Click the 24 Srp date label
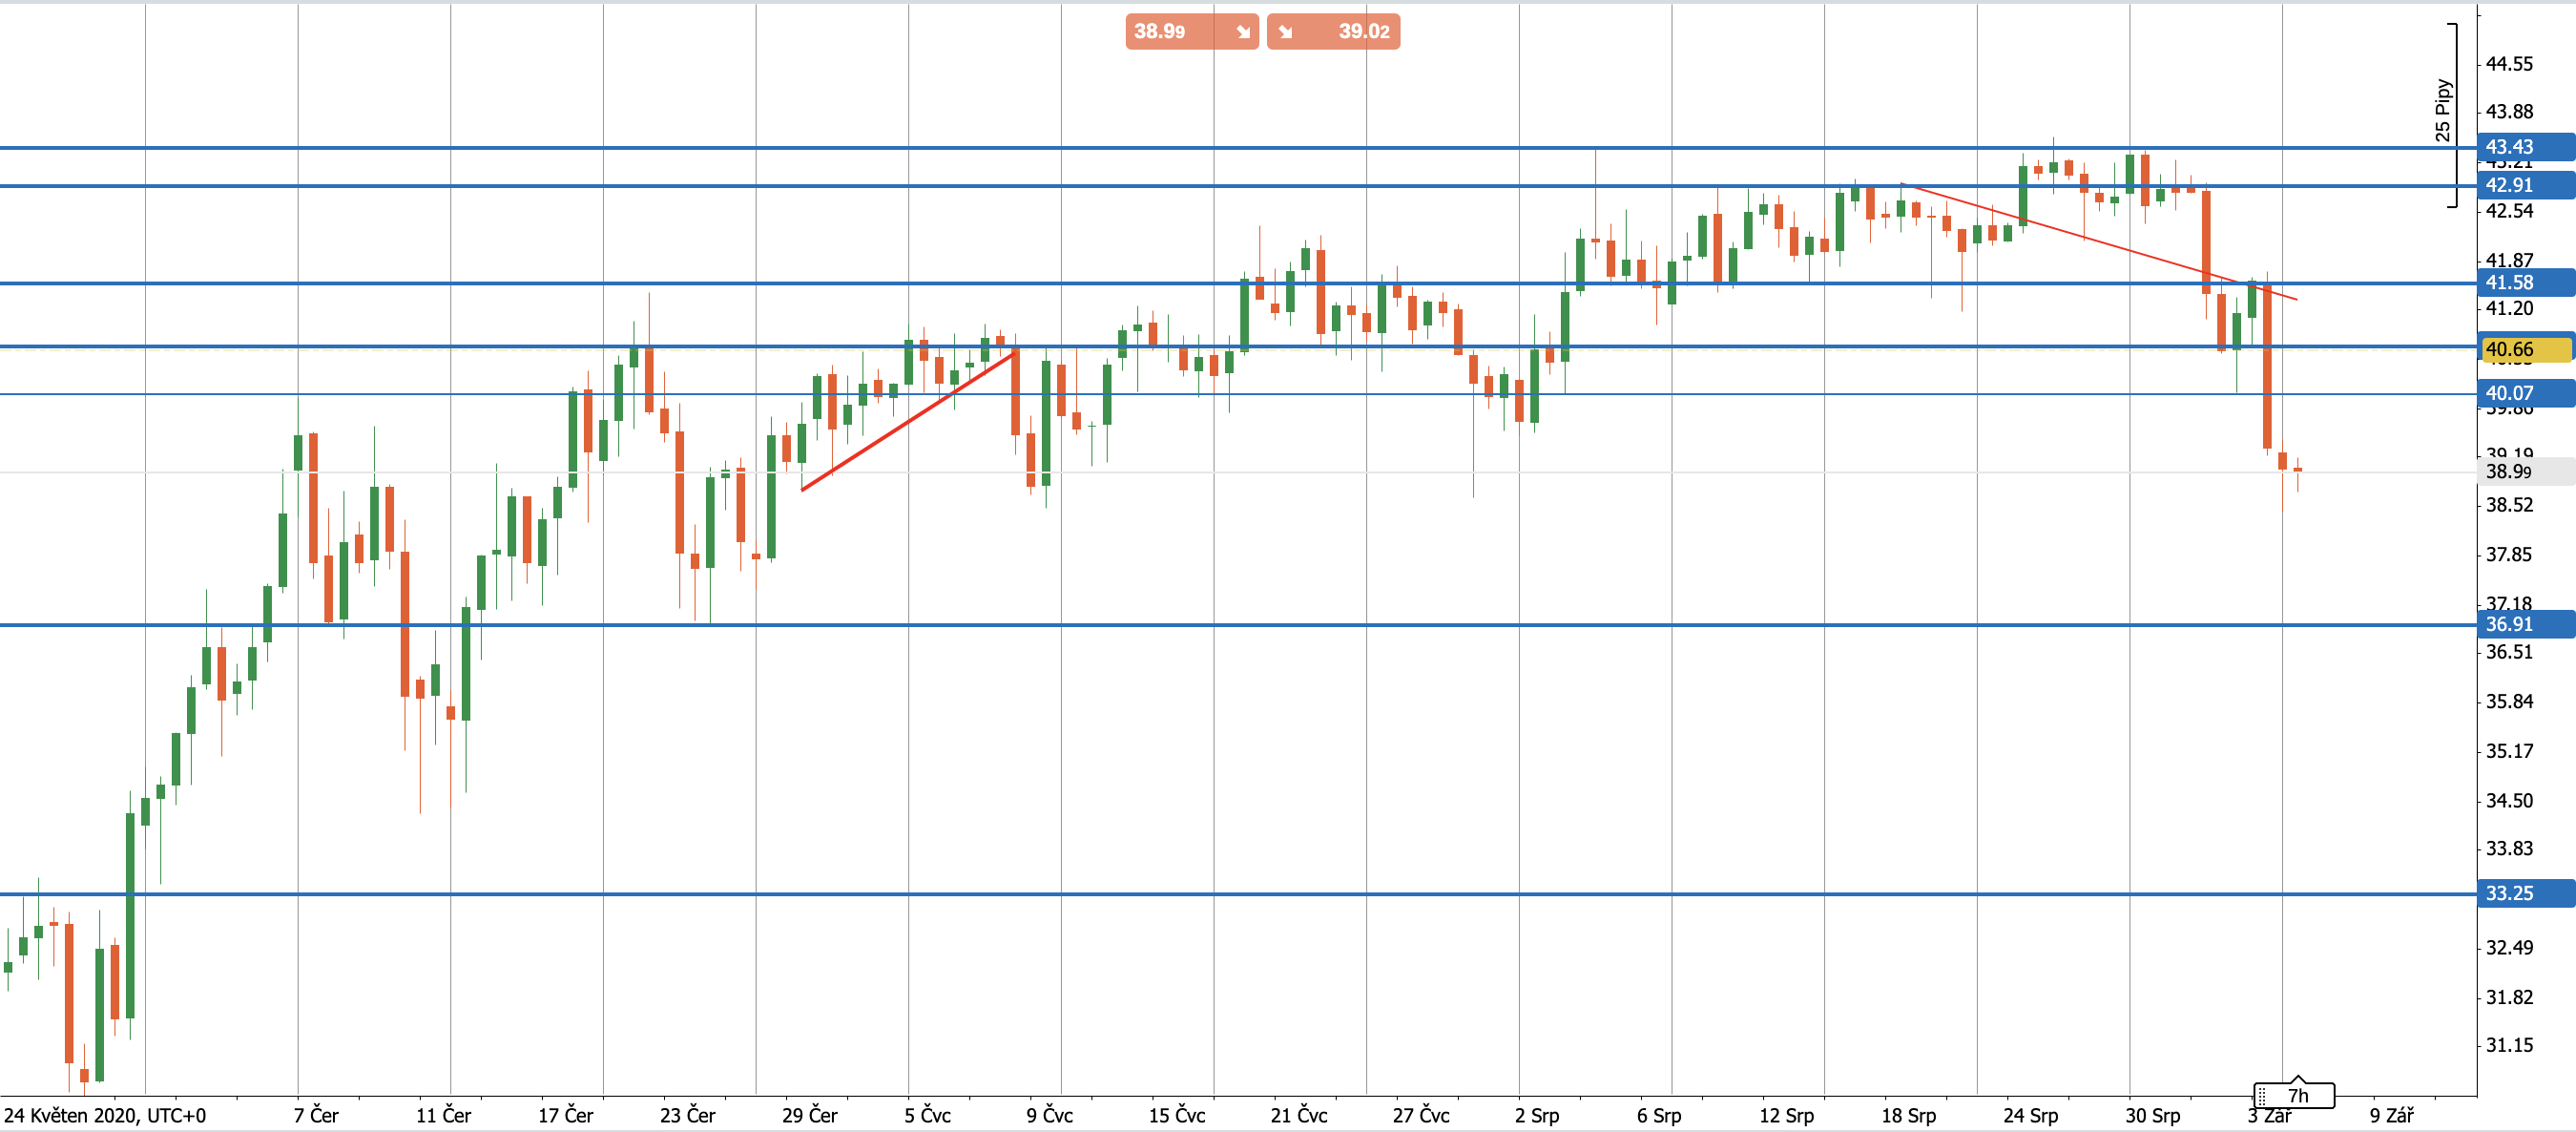 tap(2030, 1115)
